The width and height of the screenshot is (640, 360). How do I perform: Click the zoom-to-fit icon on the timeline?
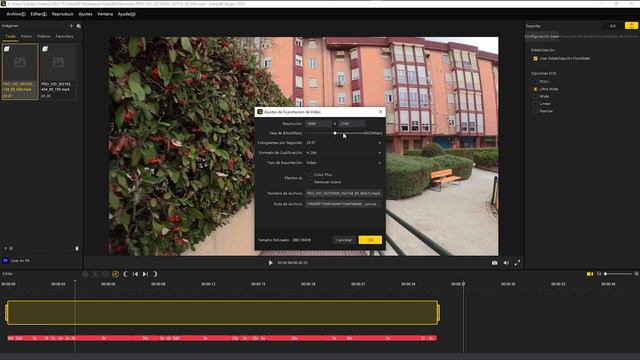(x=636, y=274)
